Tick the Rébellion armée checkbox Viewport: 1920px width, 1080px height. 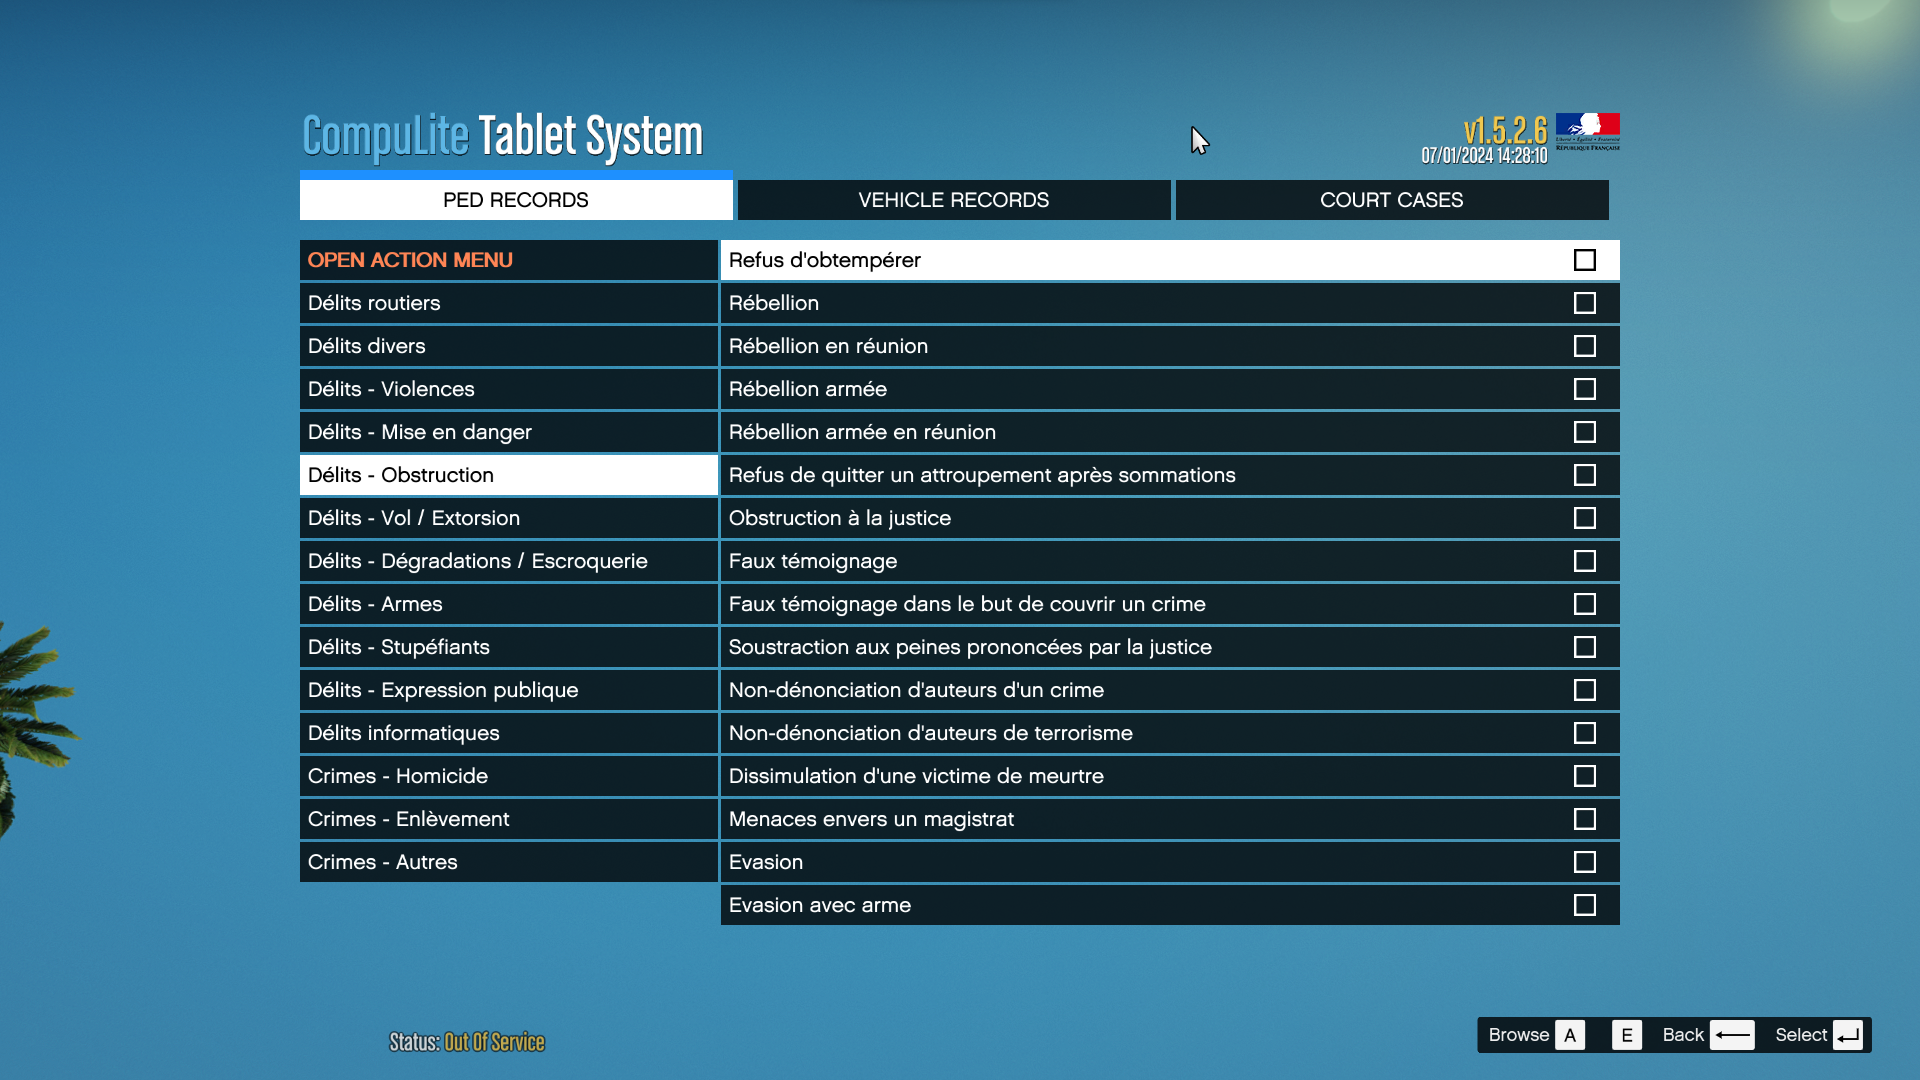[1584, 389]
